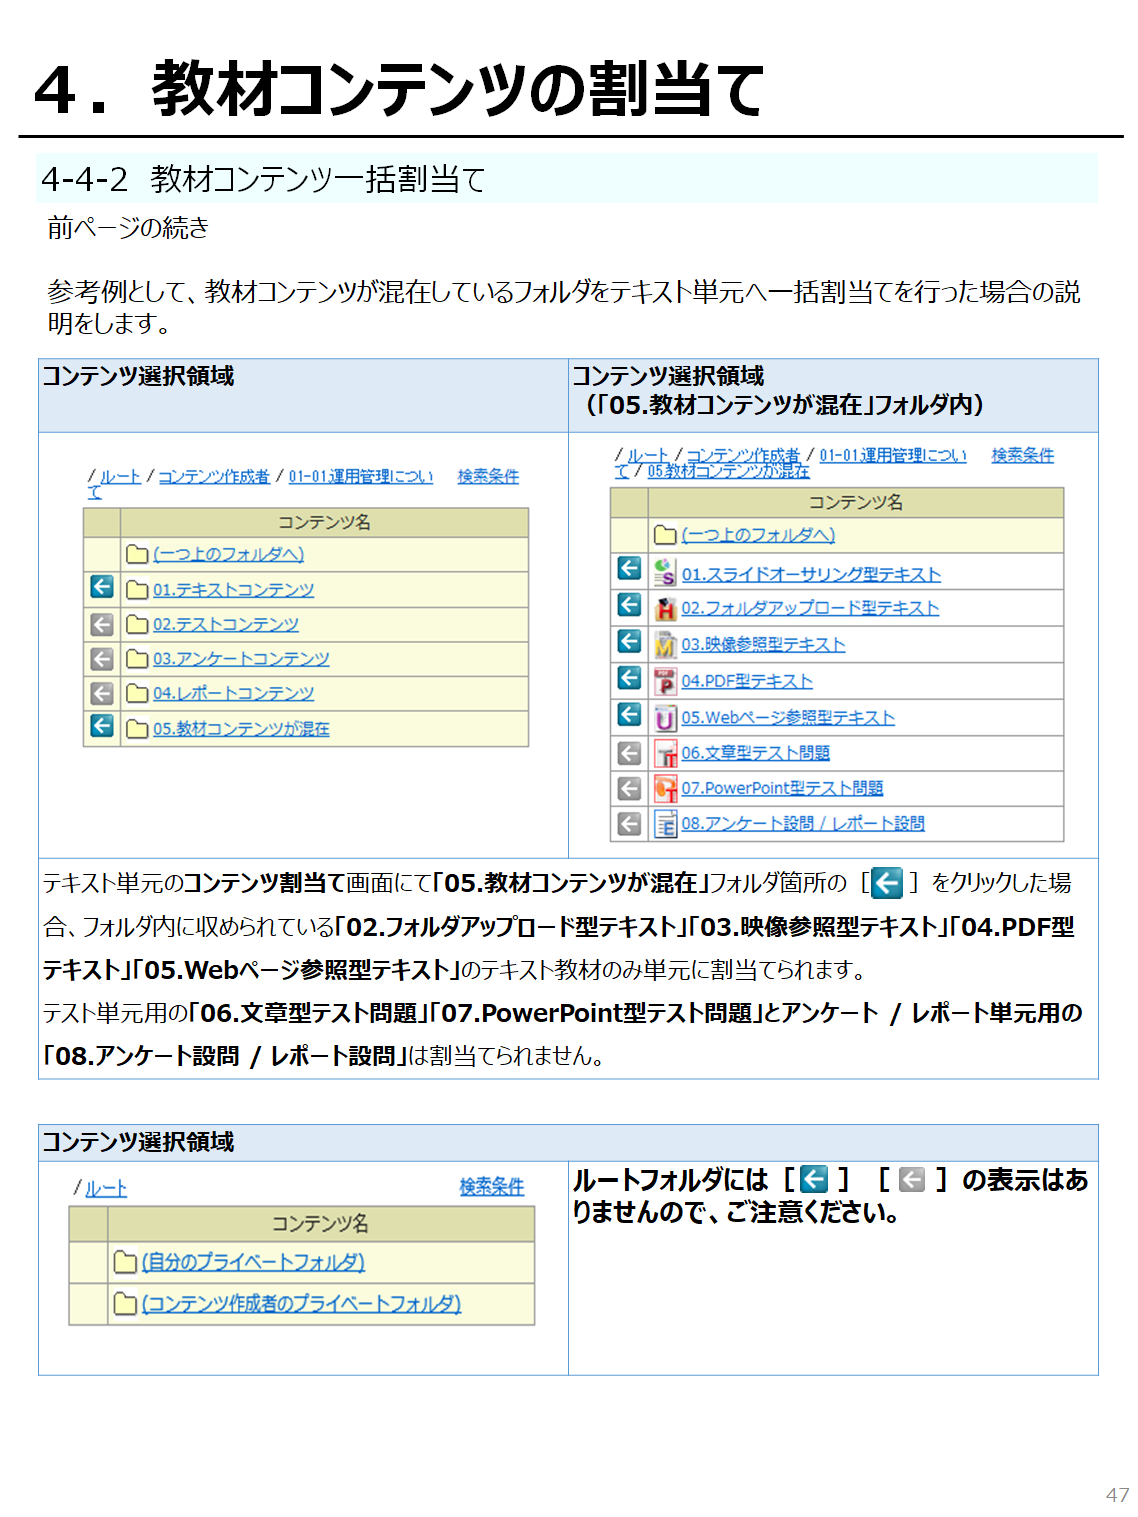Open (コンテンツ作成者のプライベートフォルダ) folder
Image resolution: width=1138 pixels, height=1517 pixels.
point(301,1304)
